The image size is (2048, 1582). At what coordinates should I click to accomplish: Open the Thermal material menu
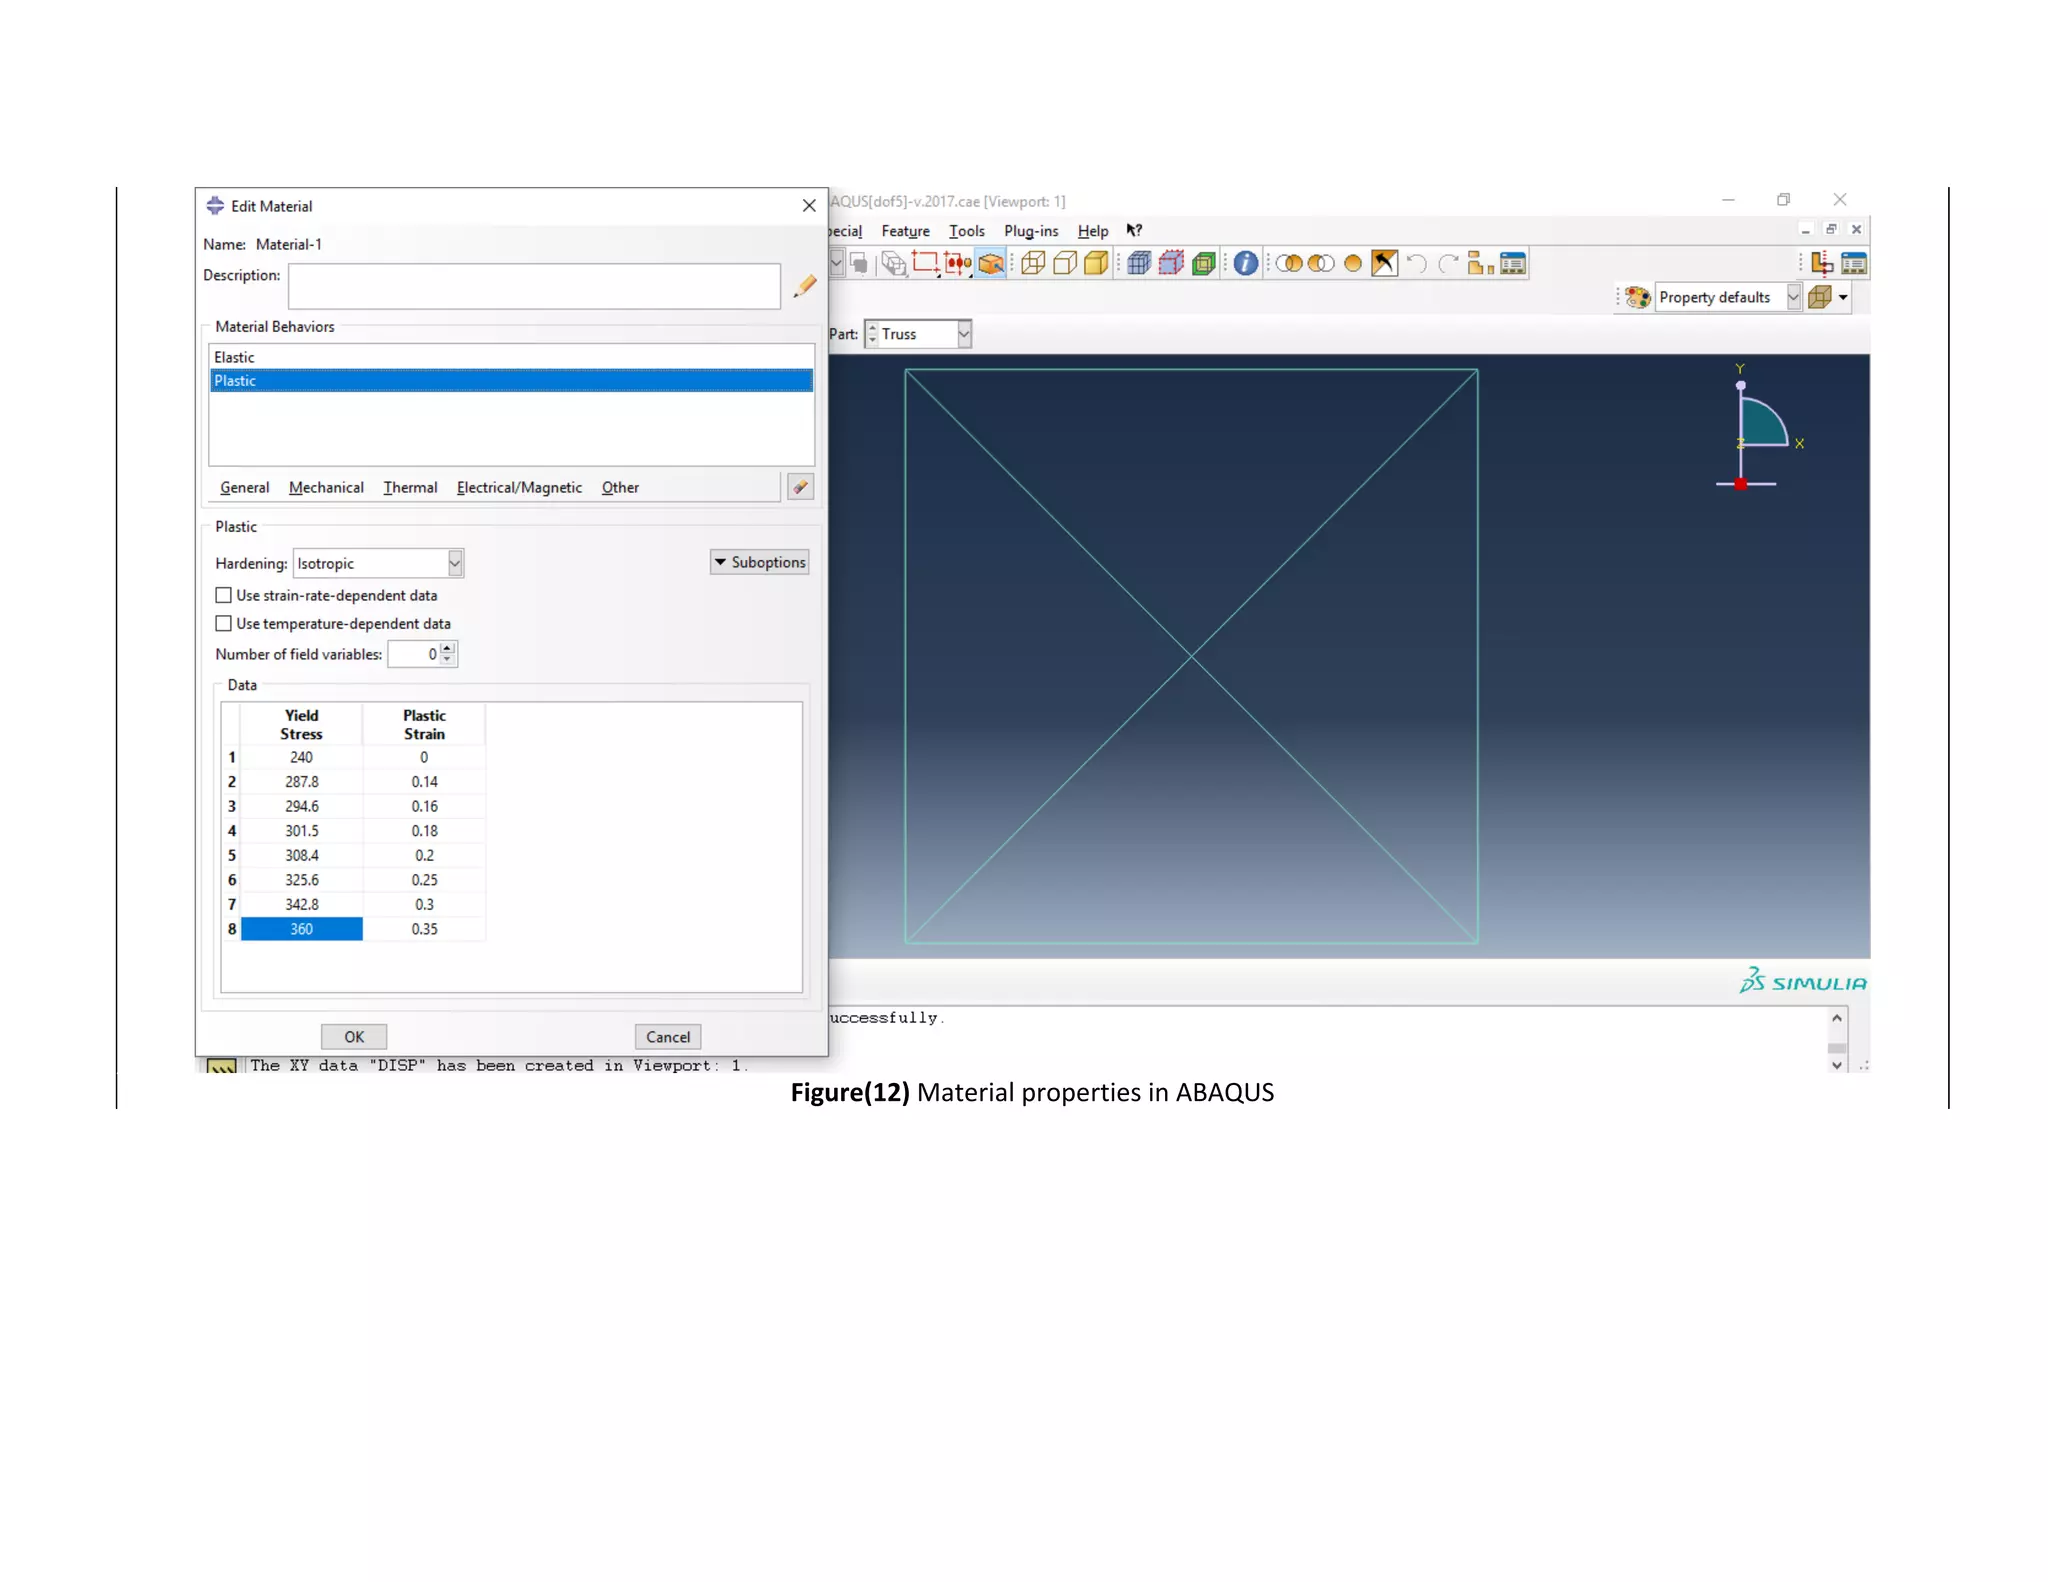(410, 487)
